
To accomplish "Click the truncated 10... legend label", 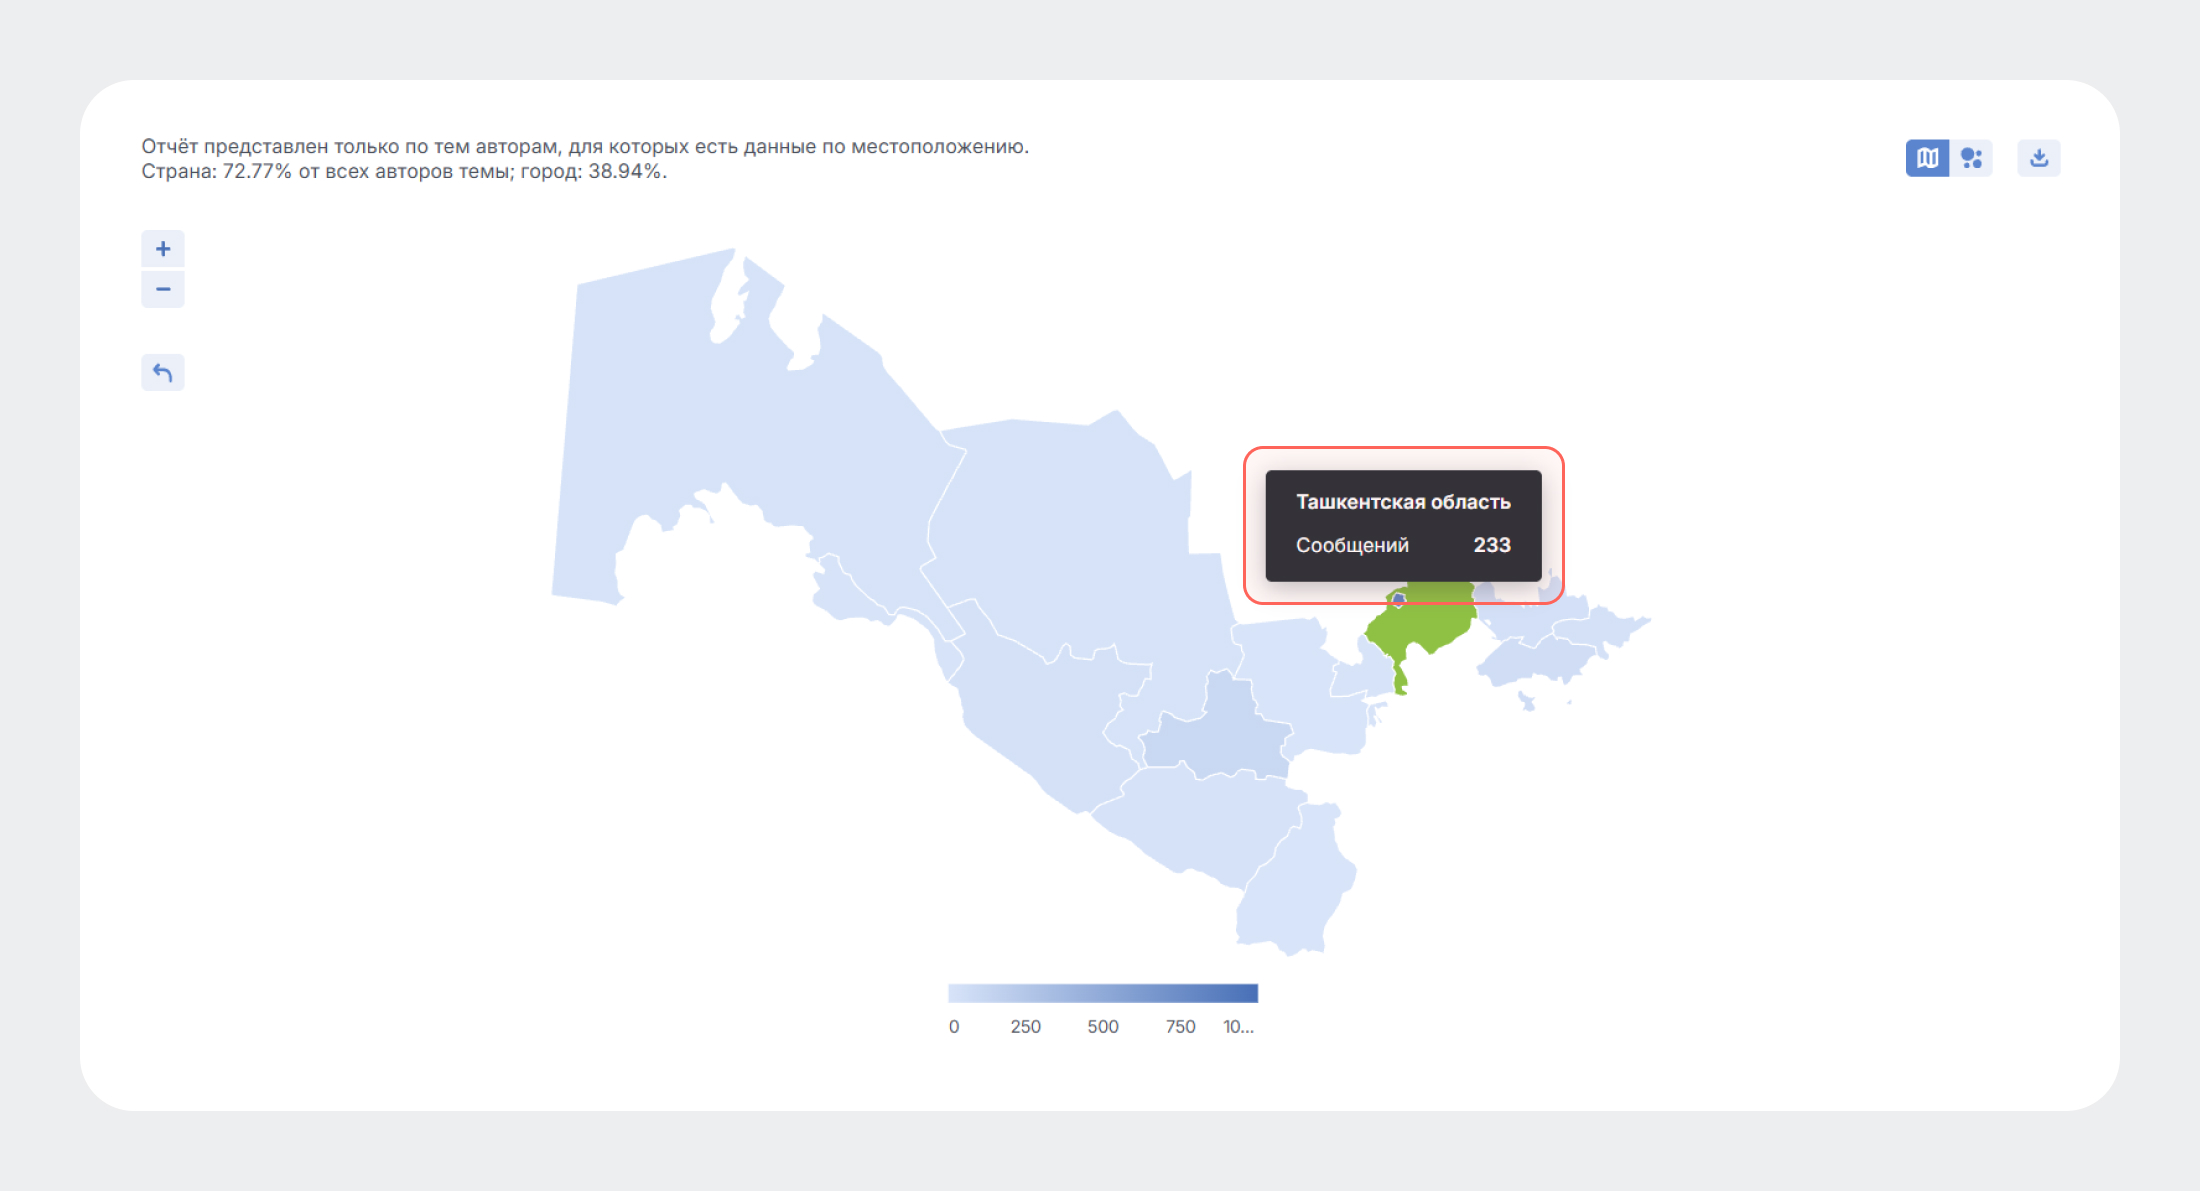I will 1238,1027.
